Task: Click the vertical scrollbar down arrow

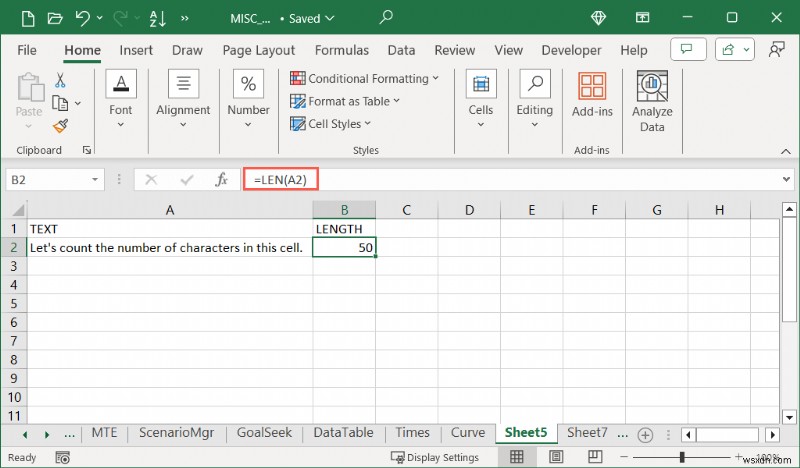Action: (x=789, y=417)
